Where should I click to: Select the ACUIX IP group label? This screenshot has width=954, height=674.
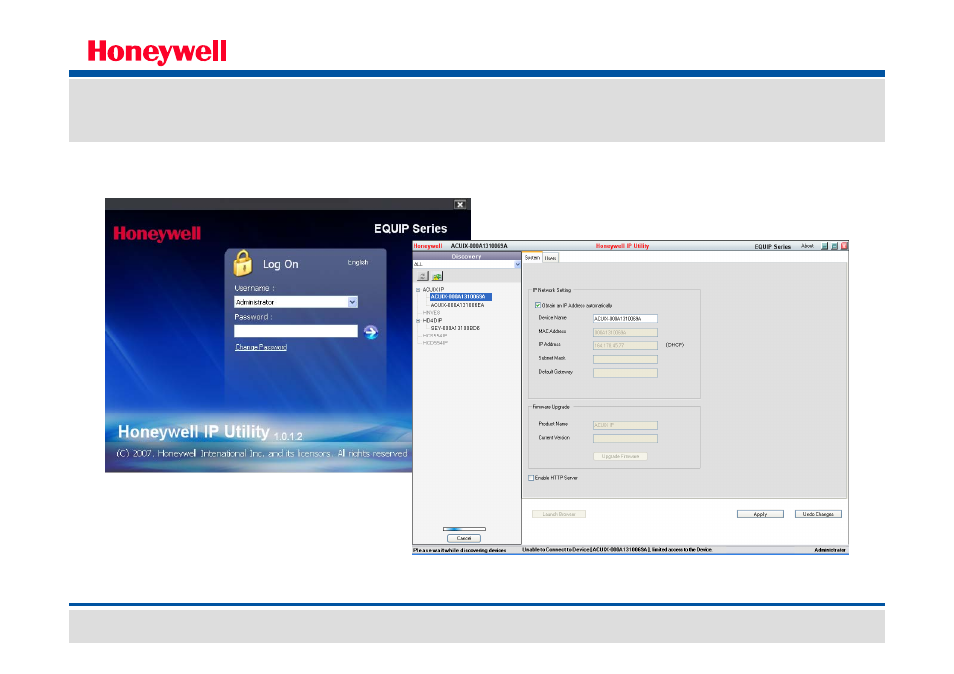click(433, 290)
